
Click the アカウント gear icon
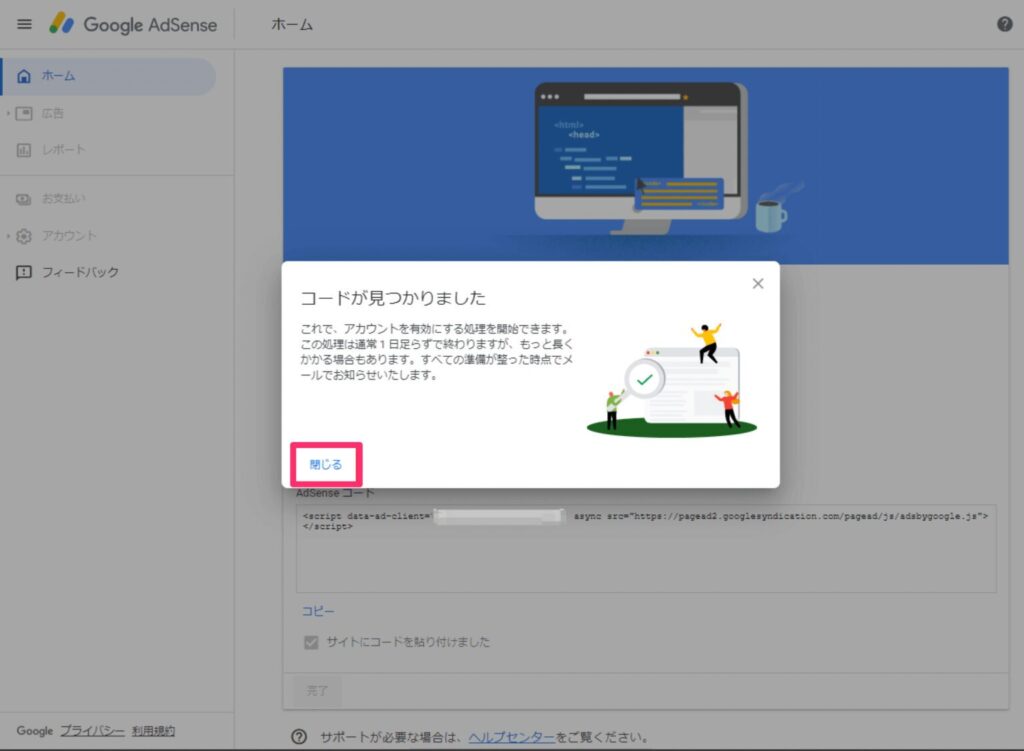(x=24, y=236)
